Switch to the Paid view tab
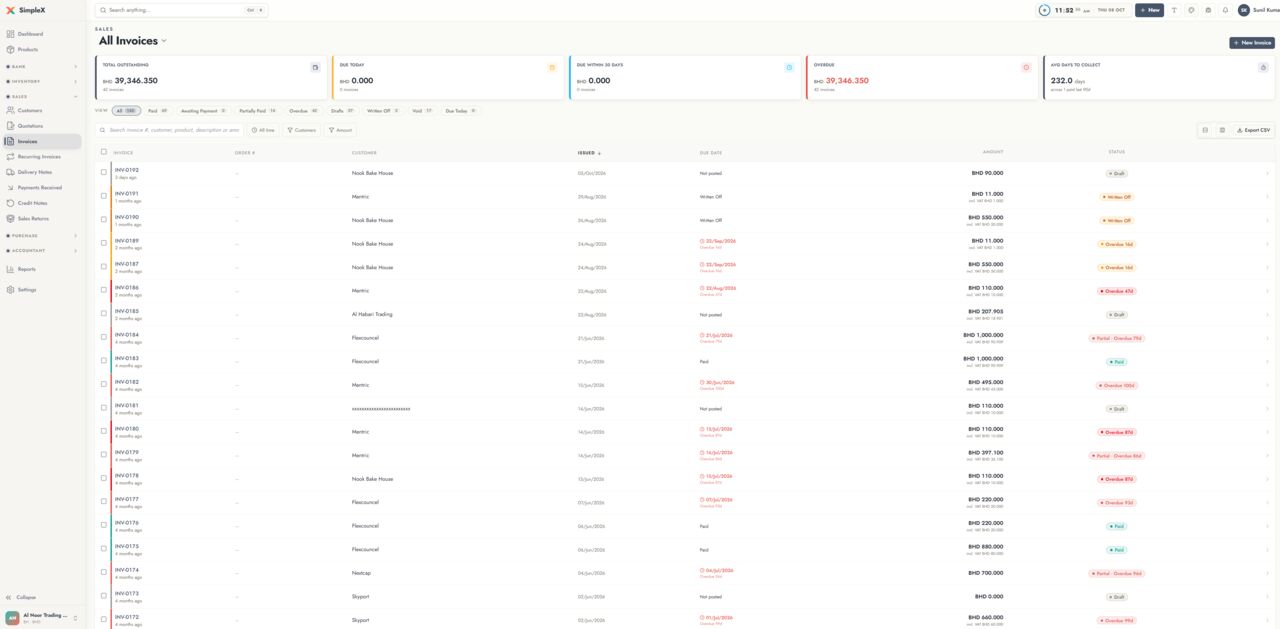The image size is (1280, 629). 158,111
